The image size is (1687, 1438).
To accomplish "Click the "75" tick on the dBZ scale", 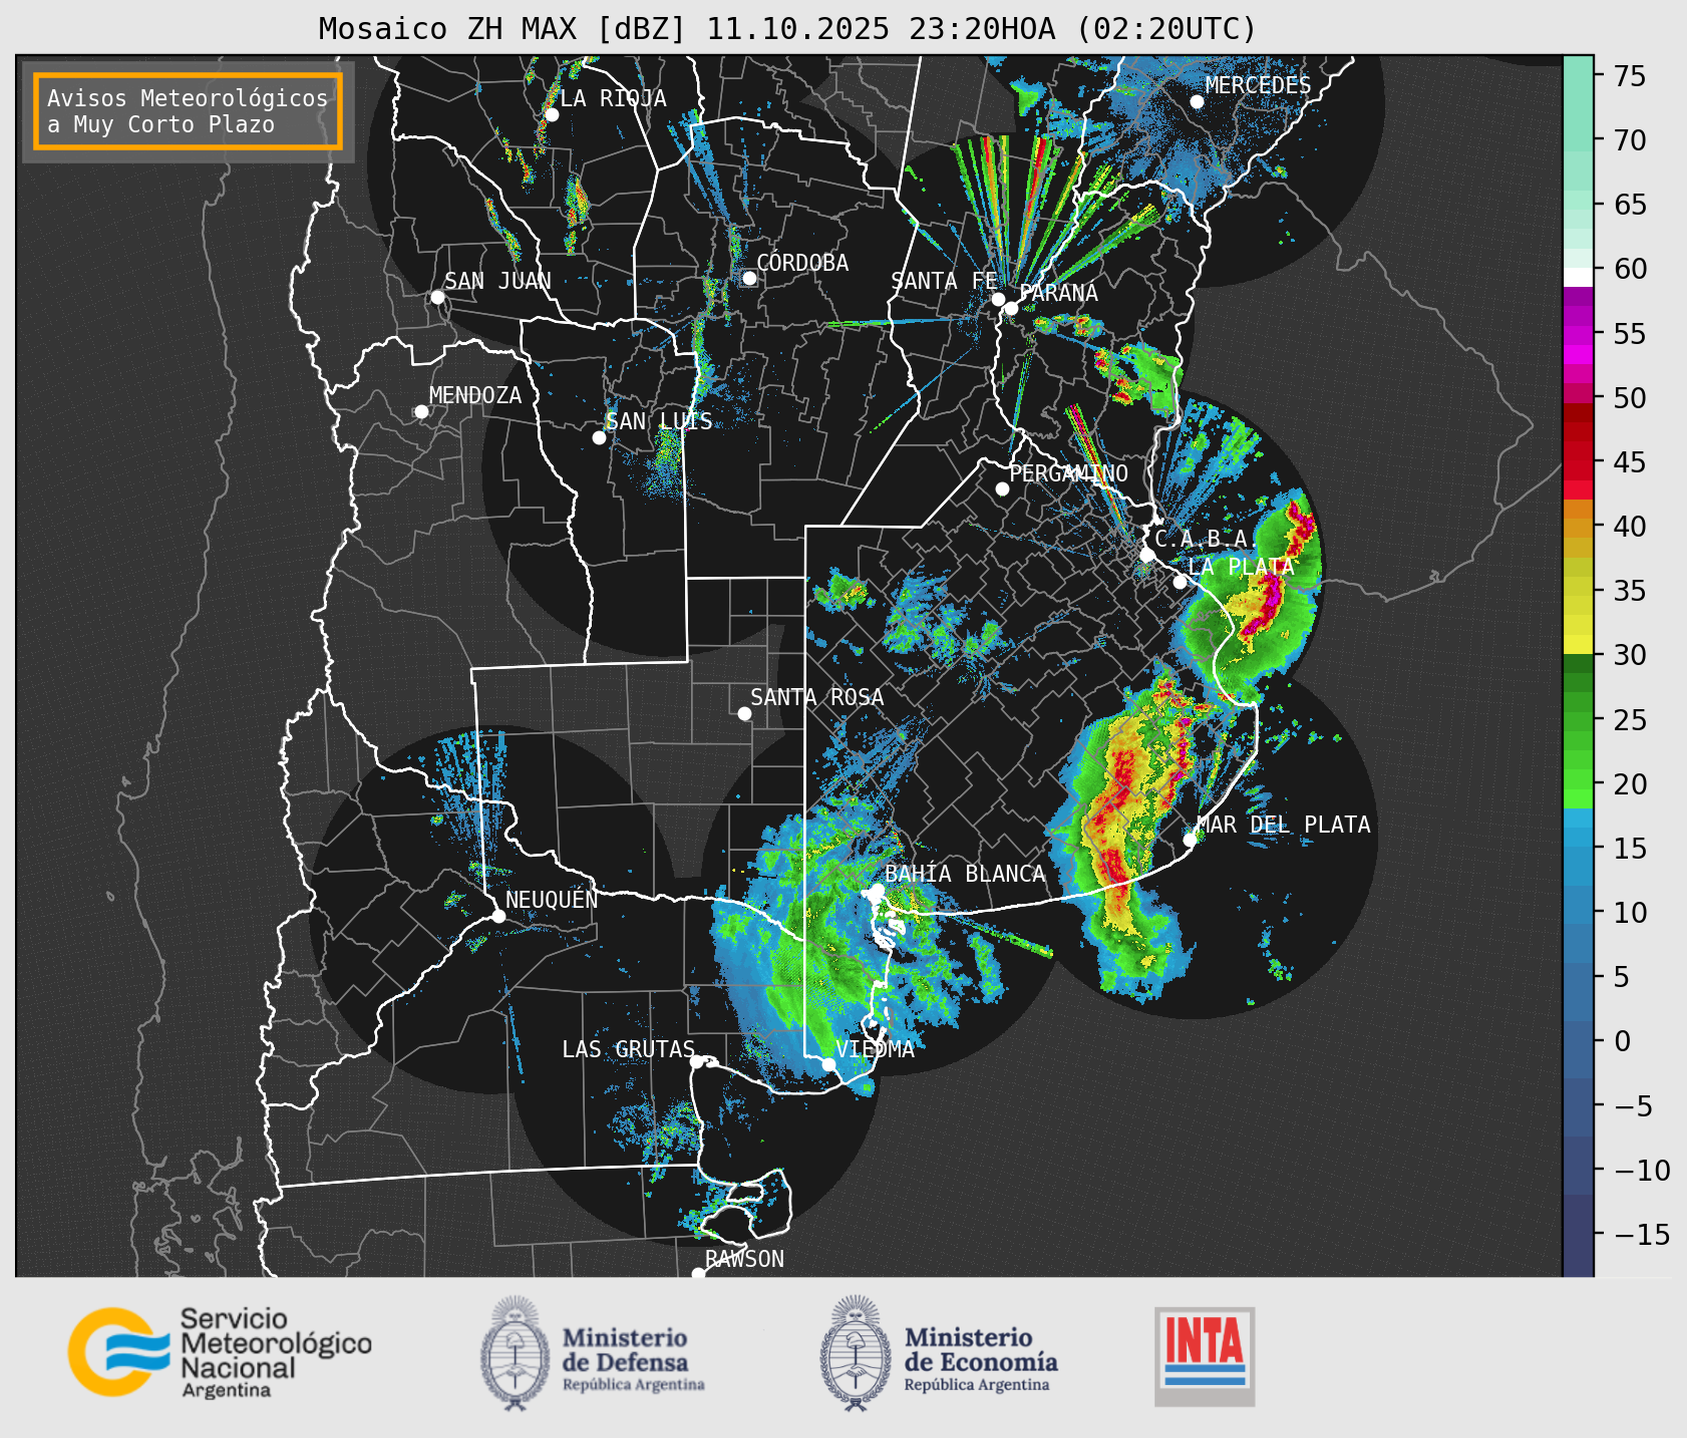I will pos(1629,76).
